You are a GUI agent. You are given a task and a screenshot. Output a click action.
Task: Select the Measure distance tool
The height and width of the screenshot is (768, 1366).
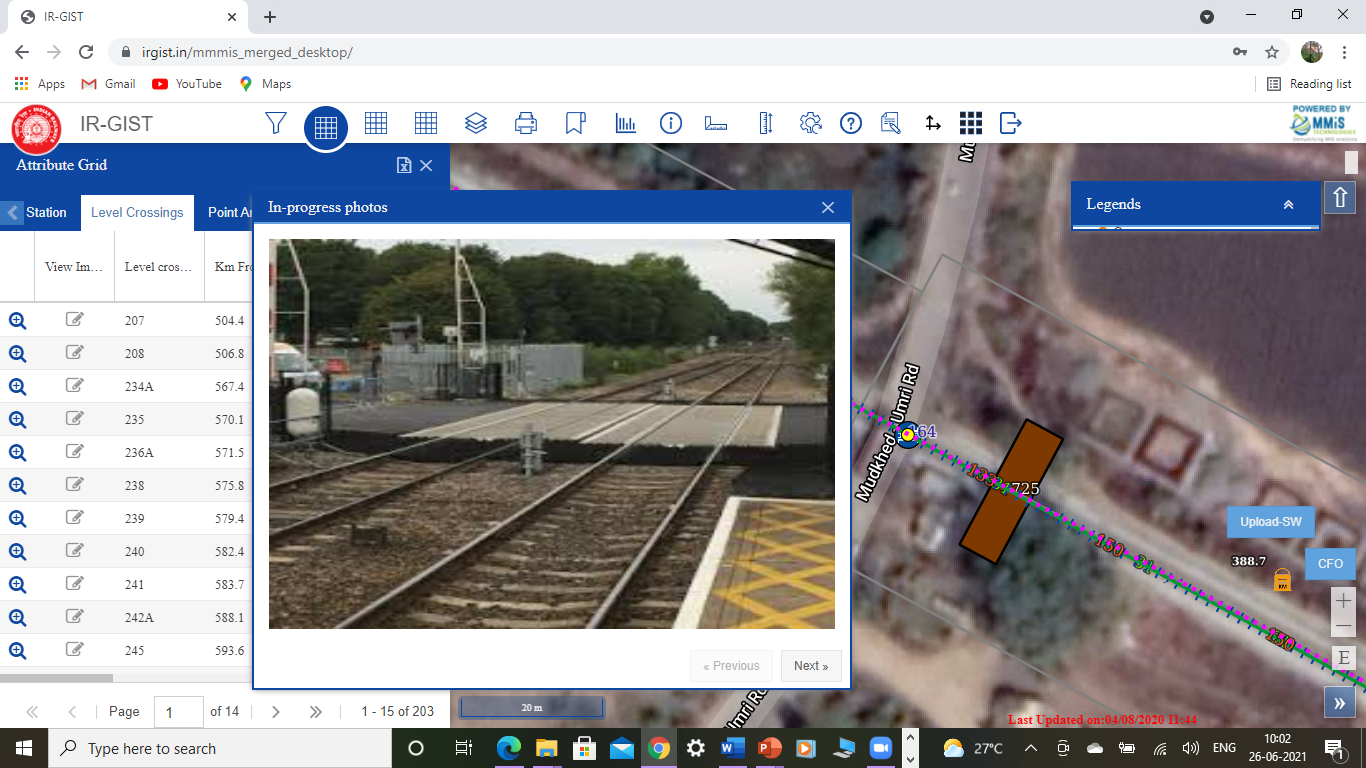(715, 123)
